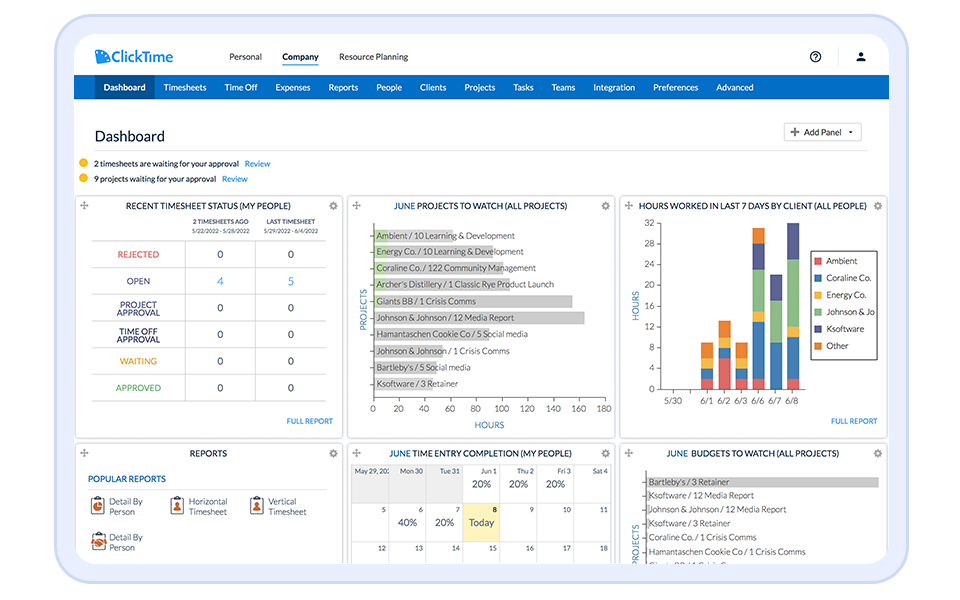The image size is (960, 600).
Task: Grab the move handle on Recent Timesheet Status
Action: click(x=85, y=205)
